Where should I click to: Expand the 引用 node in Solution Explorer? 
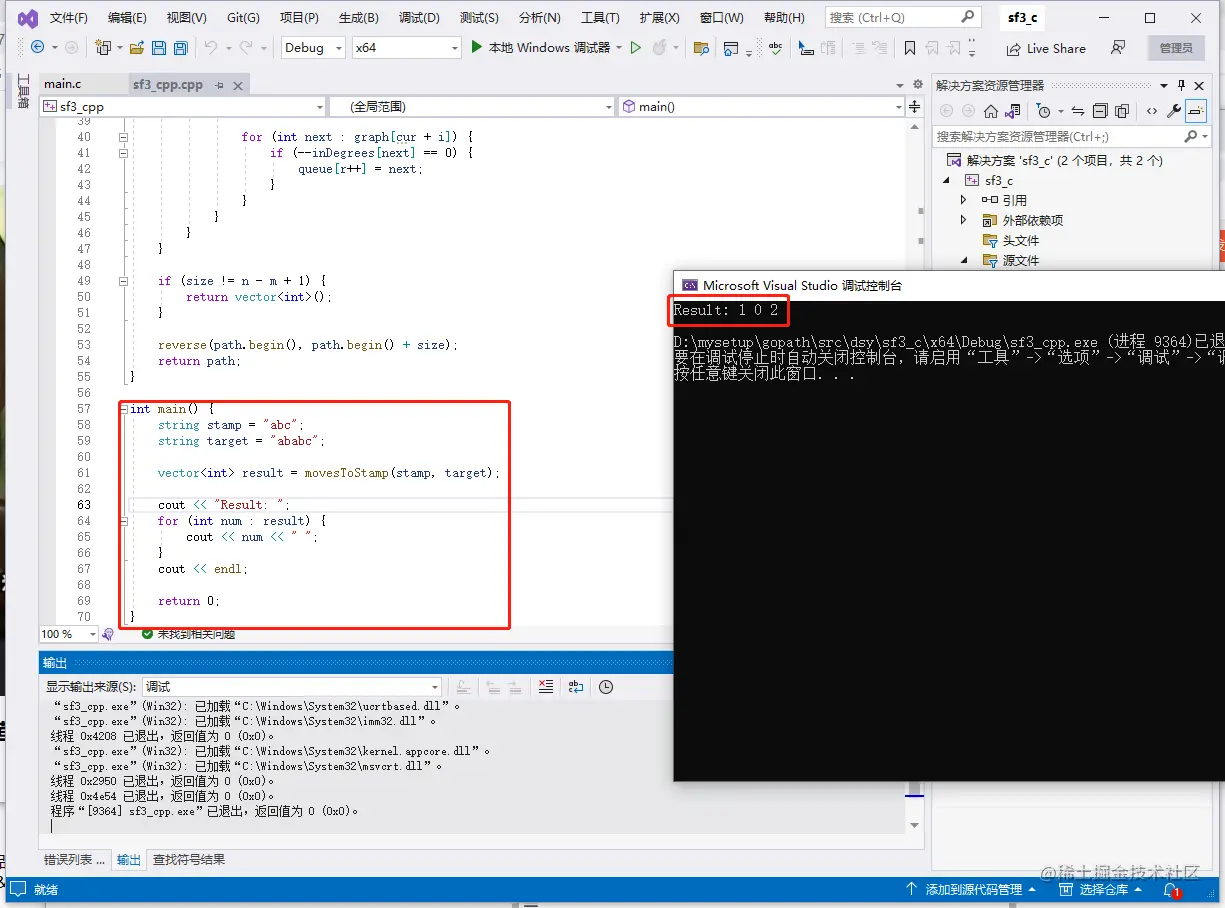coord(964,200)
